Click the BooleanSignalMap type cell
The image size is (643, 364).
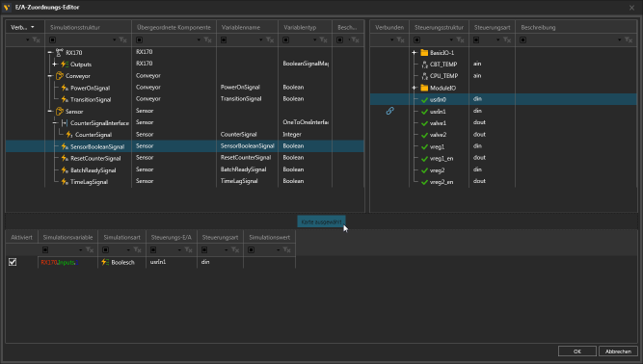pos(305,64)
